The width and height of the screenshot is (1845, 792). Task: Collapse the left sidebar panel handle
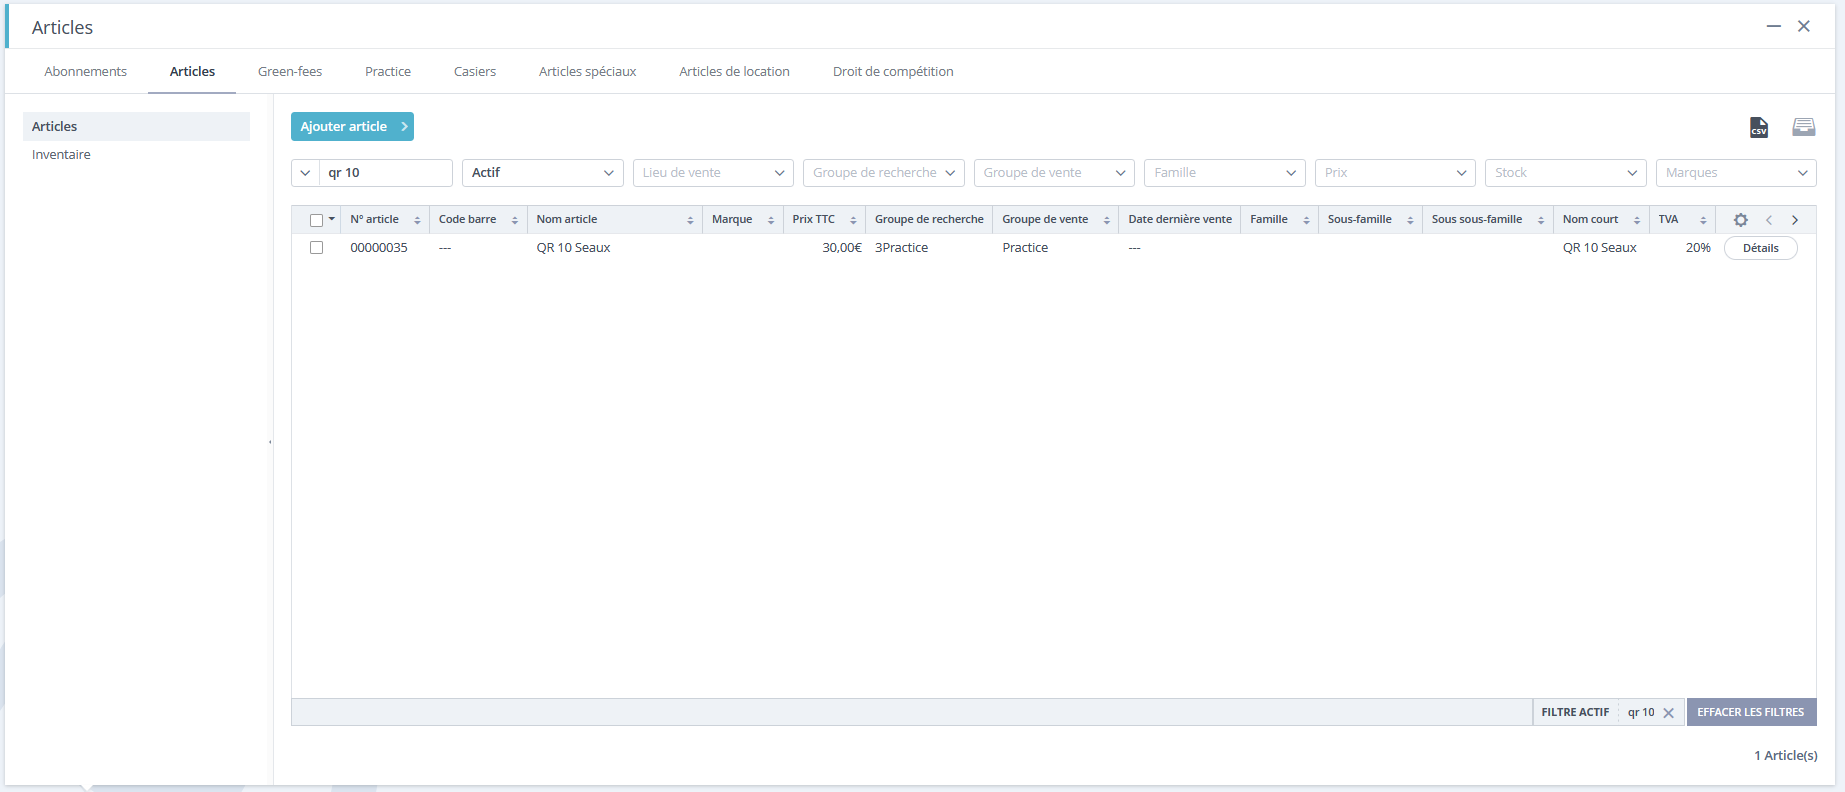pyautogui.click(x=270, y=442)
